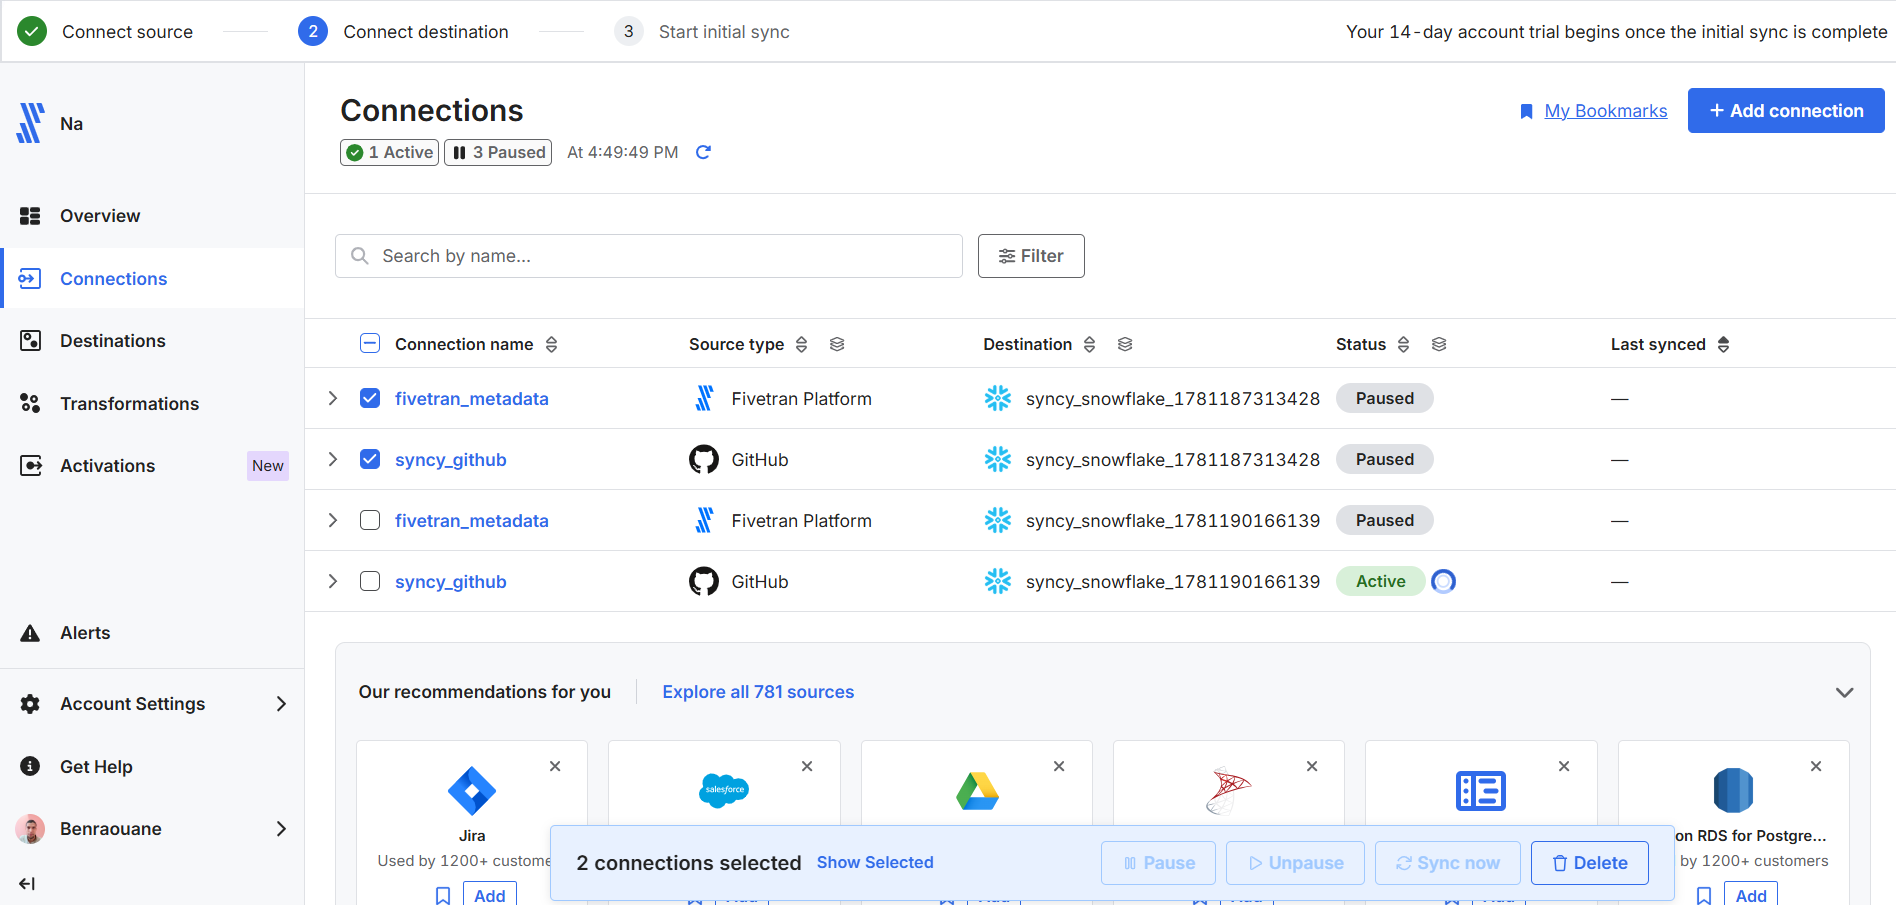Image resolution: width=1896 pixels, height=905 pixels.
Task: Dismiss the RDS for Postgres recommendation card
Action: 1816,766
